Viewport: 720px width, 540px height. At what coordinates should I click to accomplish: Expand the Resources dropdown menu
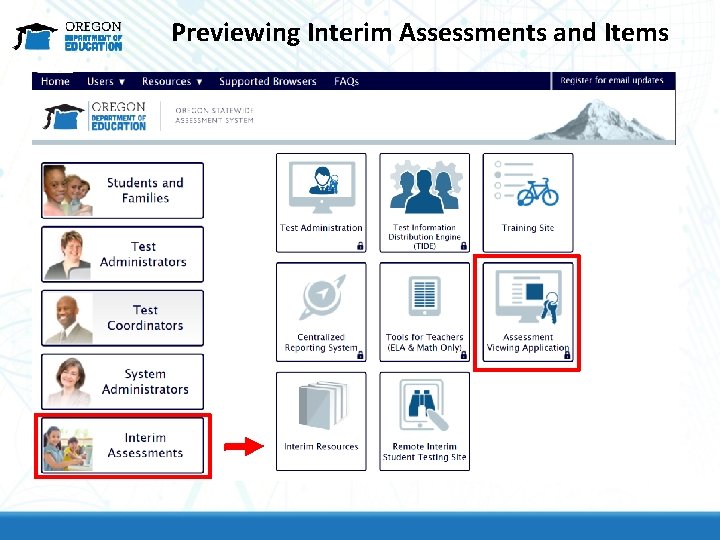click(172, 81)
